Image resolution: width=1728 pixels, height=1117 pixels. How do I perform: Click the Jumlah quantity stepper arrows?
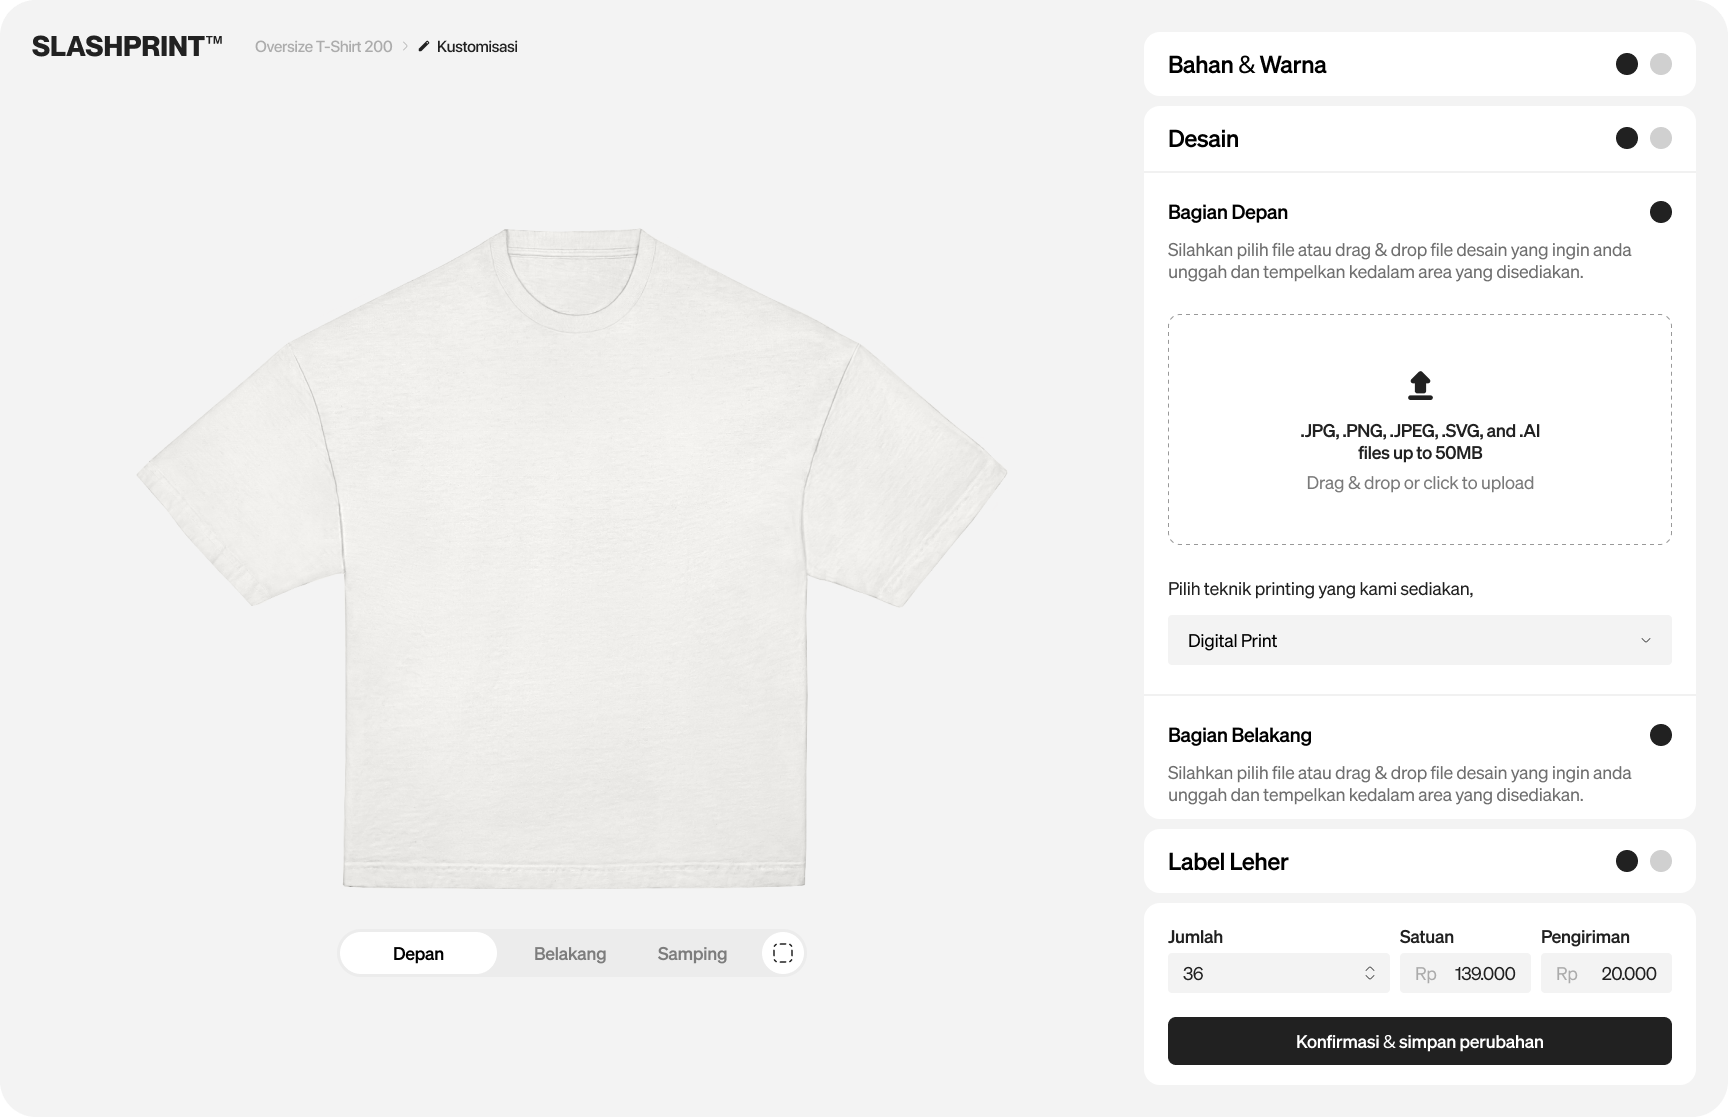[x=1370, y=973]
